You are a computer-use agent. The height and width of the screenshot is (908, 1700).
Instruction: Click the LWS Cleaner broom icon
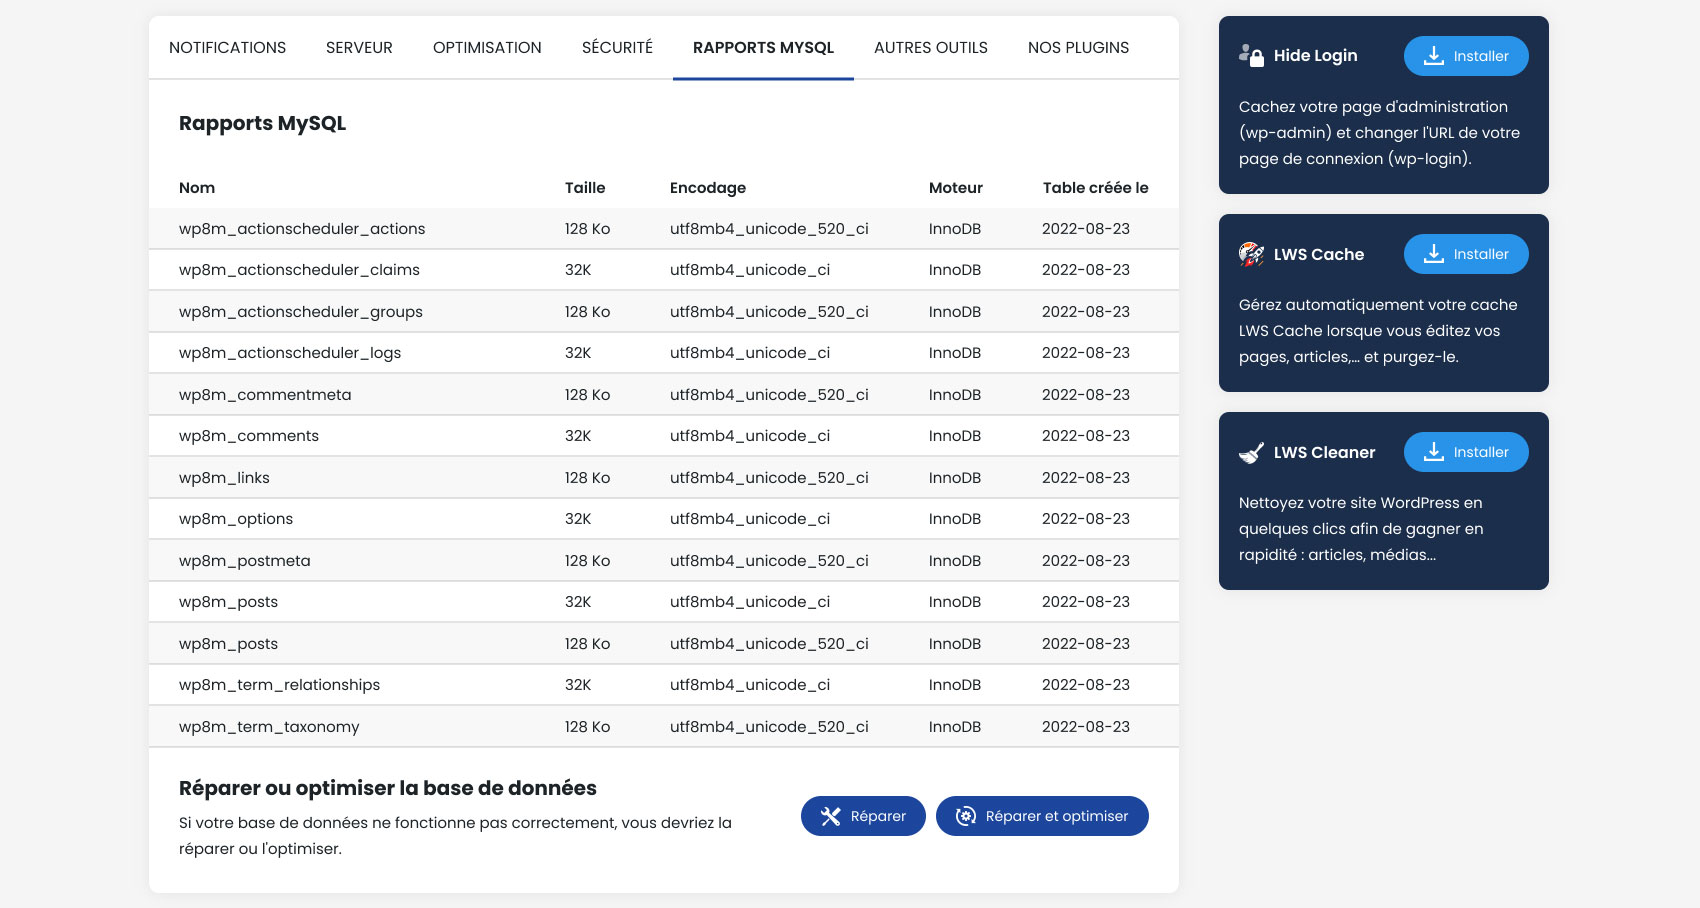1251,453
